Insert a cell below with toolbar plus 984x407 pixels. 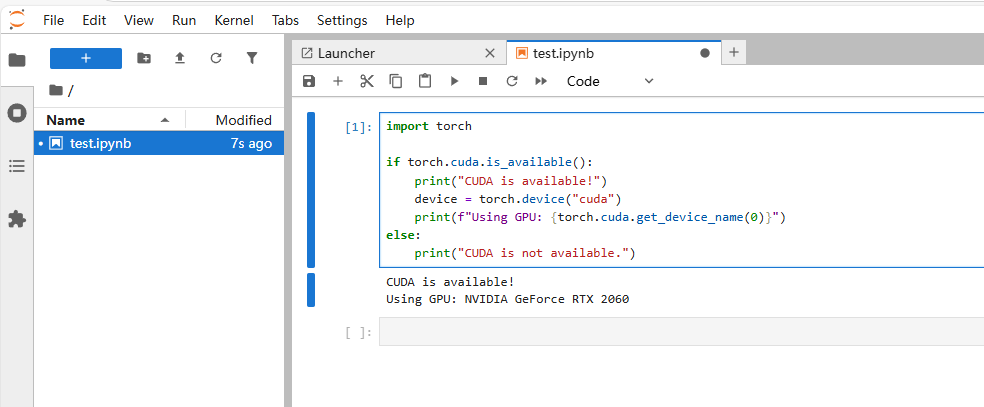pyautogui.click(x=338, y=81)
